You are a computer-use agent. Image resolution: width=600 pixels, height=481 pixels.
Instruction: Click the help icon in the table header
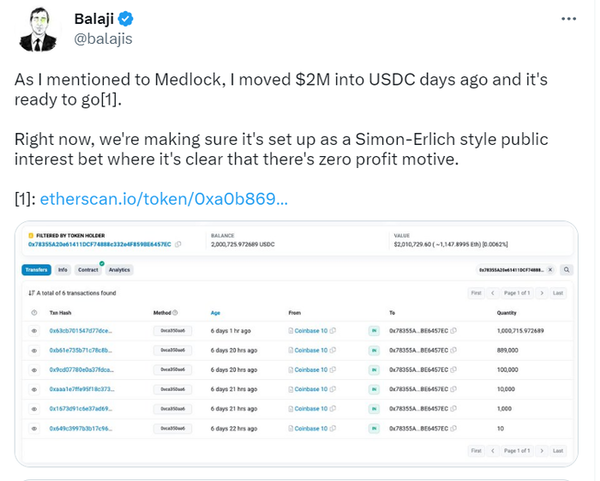point(35,312)
